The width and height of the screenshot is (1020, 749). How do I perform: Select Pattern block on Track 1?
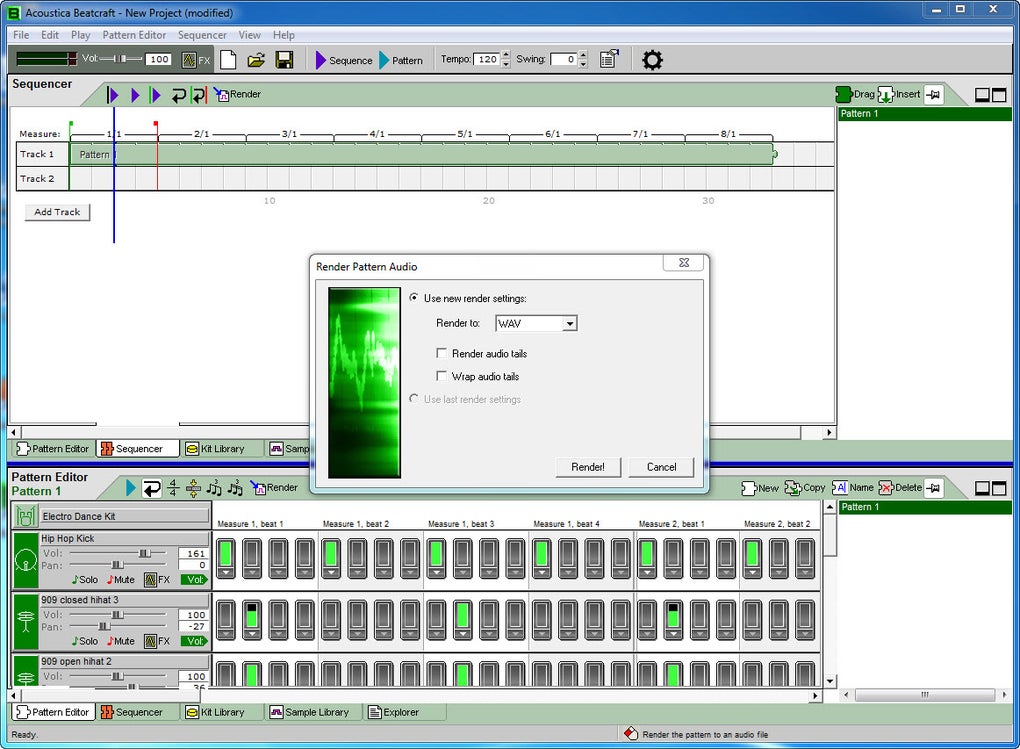[423, 154]
